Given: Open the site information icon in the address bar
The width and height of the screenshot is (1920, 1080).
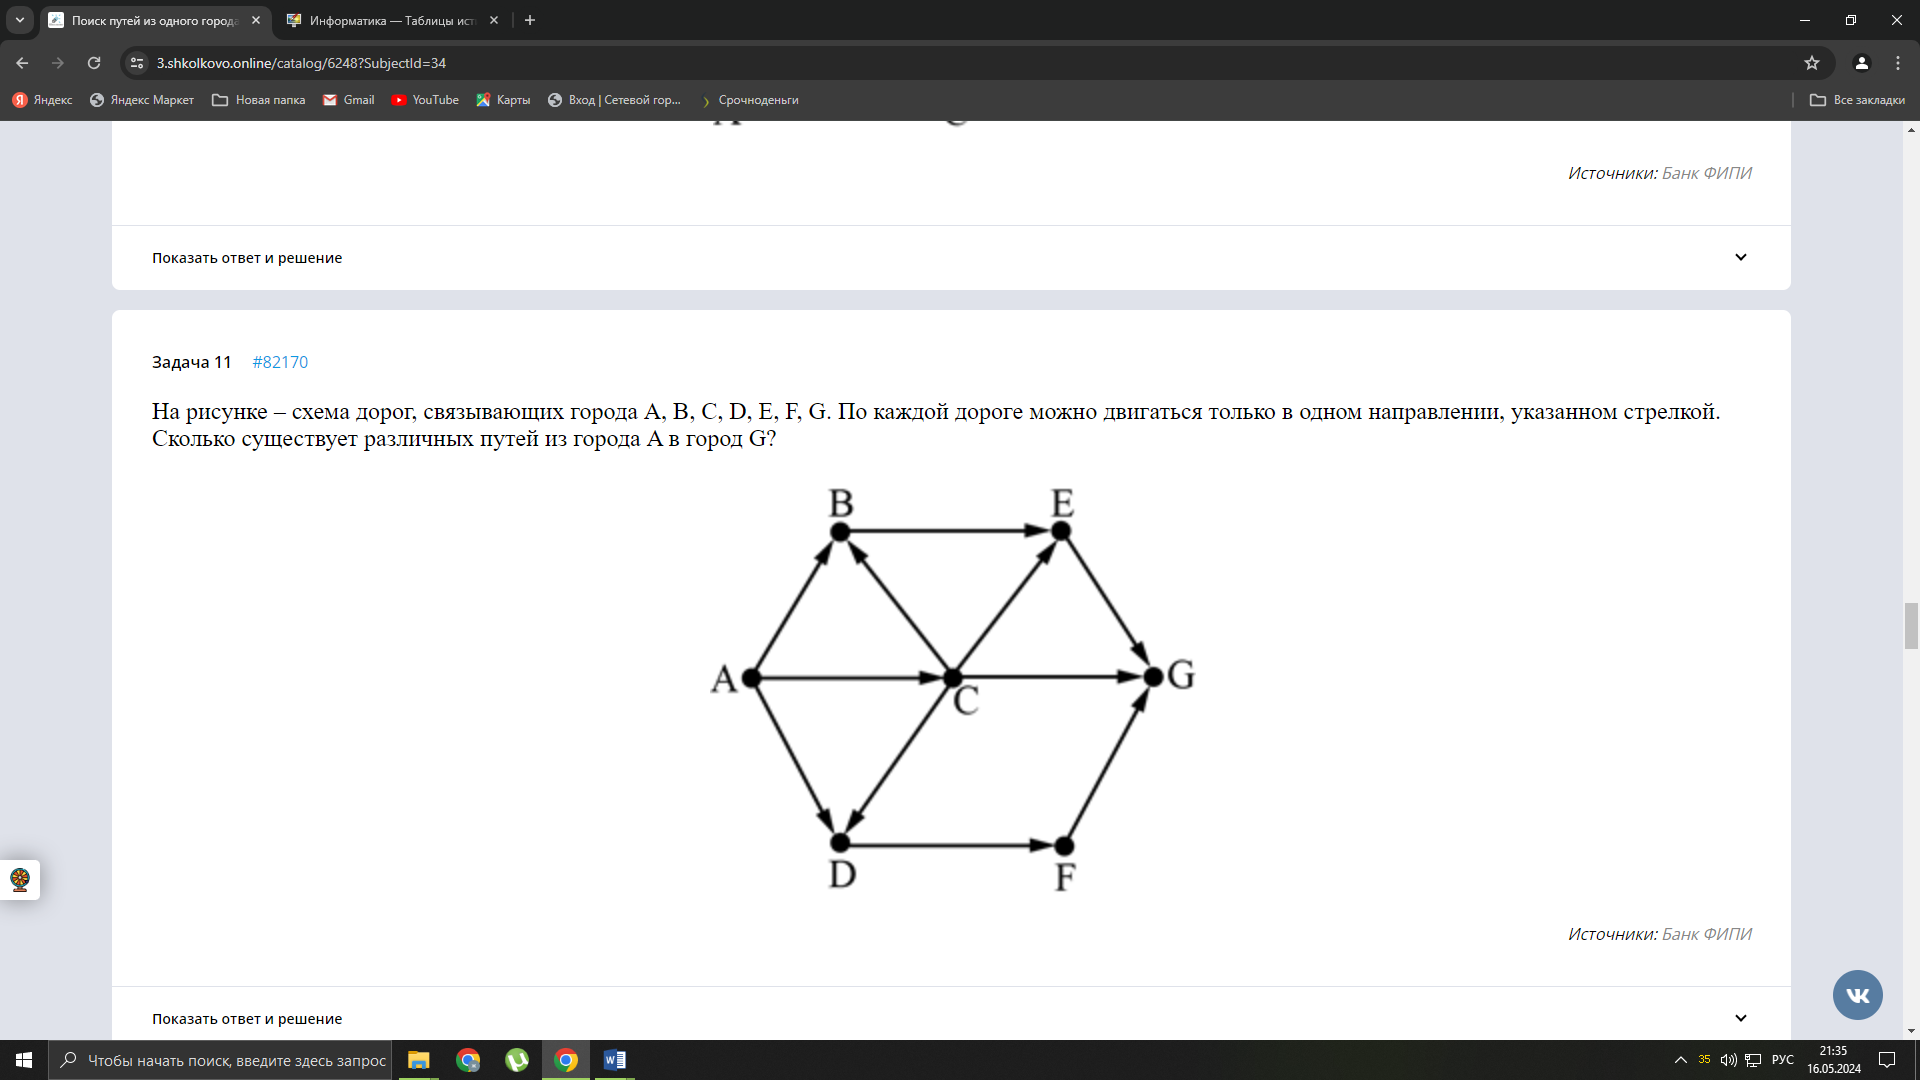Looking at the screenshot, I should click(x=137, y=63).
